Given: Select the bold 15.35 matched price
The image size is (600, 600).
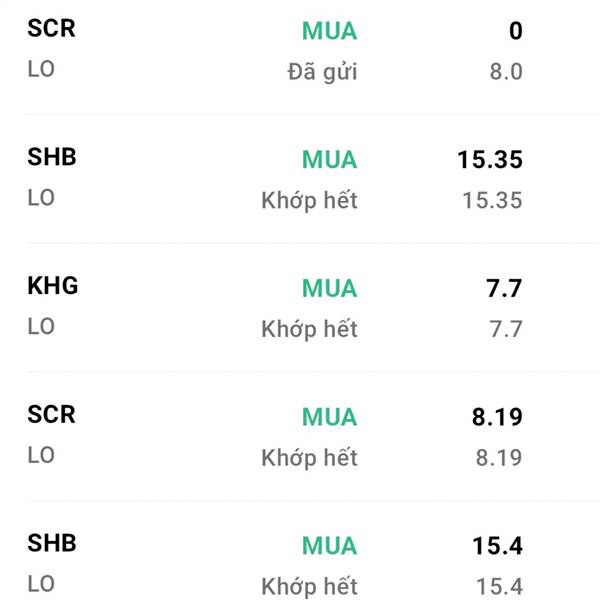Looking at the screenshot, I should pos(490,160).
